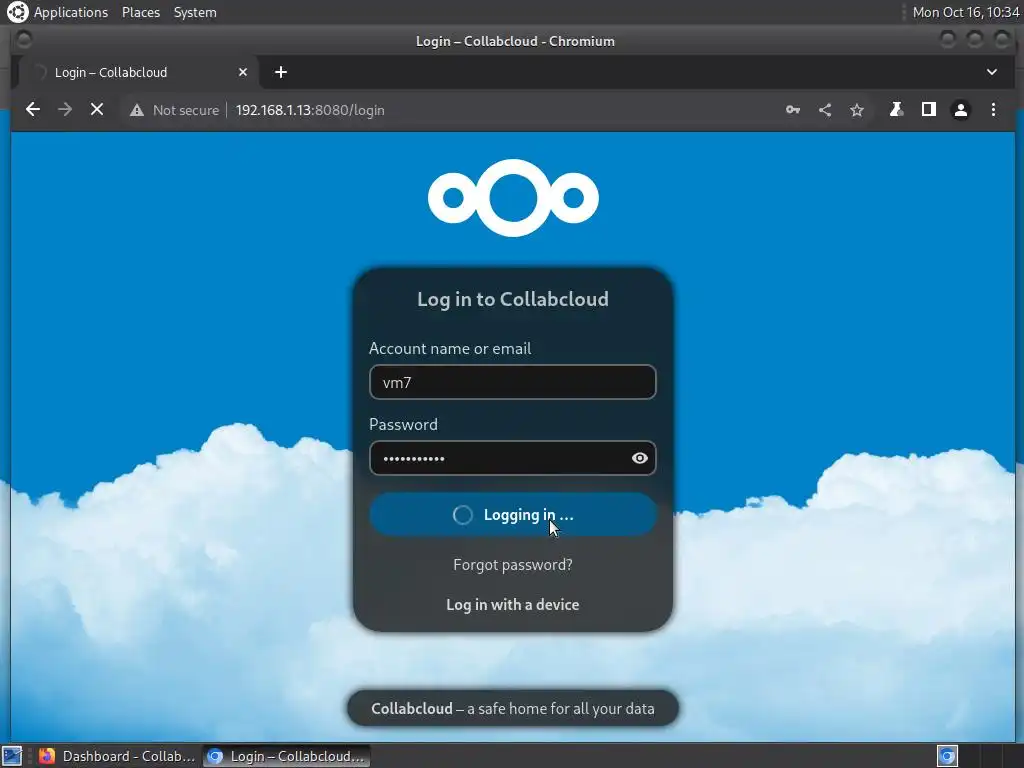1024x768 pixels.
Task: Click the share page icon
Action: [825, 110]
